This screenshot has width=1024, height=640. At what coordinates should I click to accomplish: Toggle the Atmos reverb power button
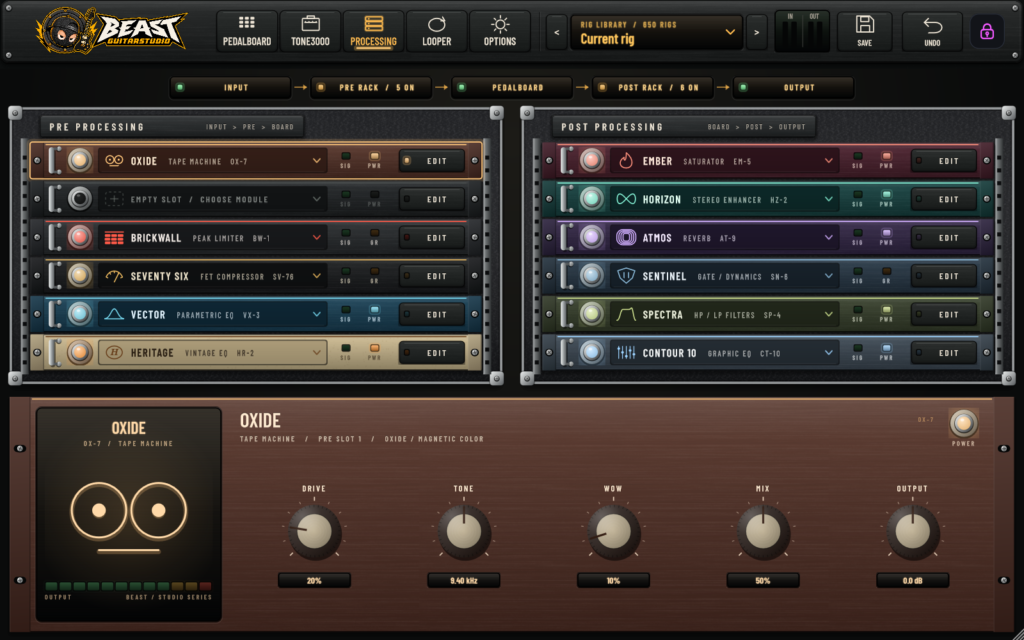(x=592, y=237)
